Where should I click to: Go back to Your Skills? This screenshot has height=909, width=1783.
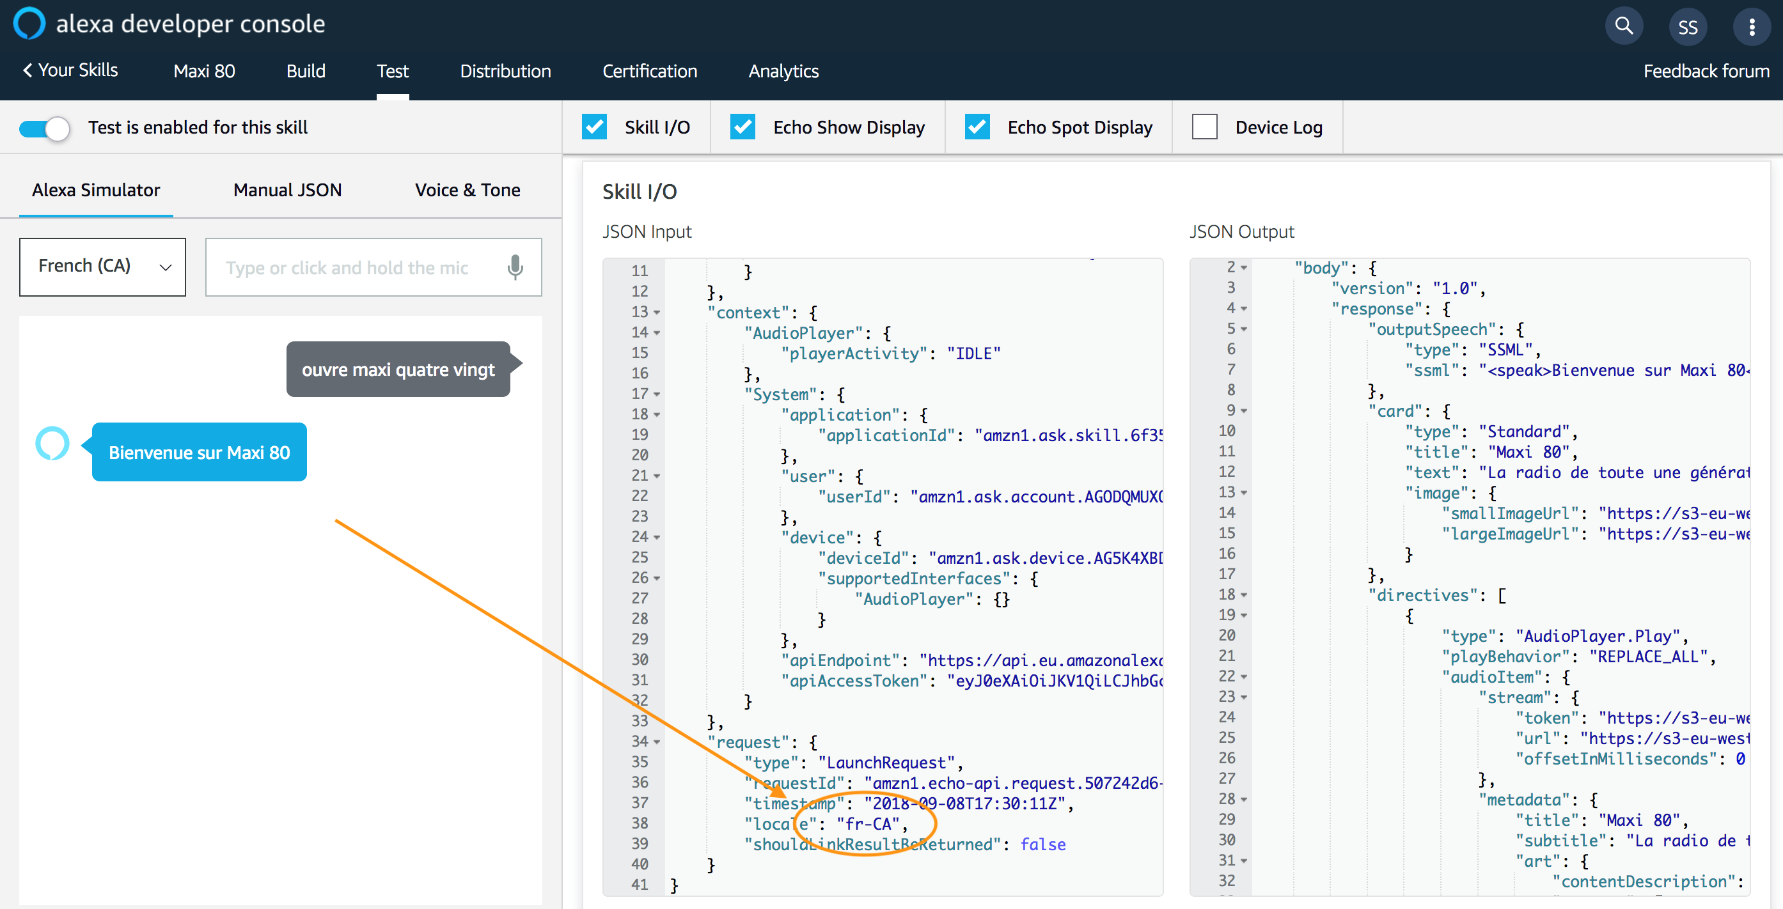click(x=70, y=70)
